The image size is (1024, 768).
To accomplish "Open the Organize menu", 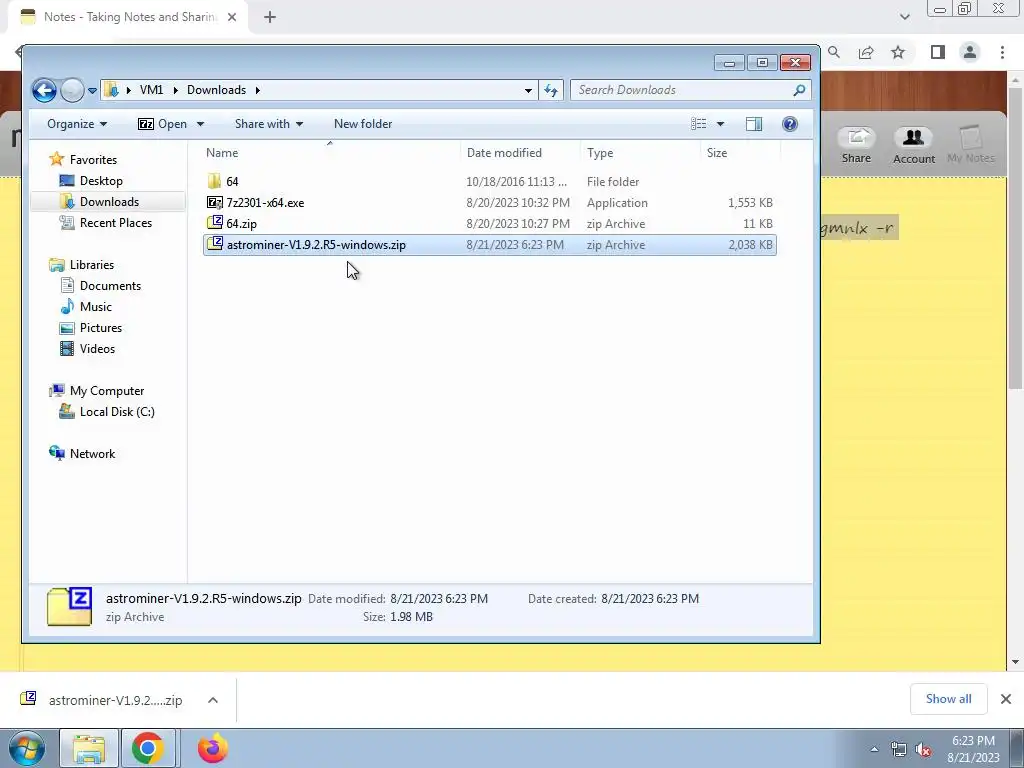I will click(77, 124).
